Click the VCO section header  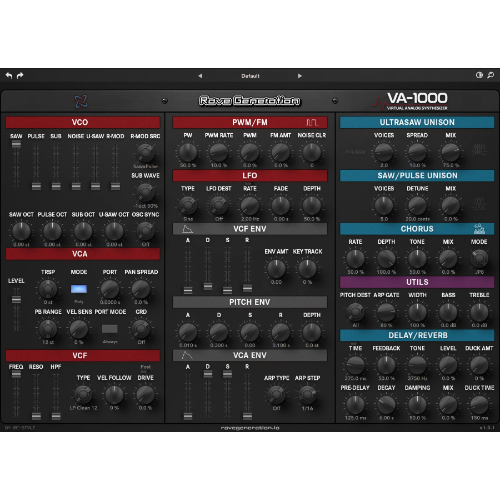(x=83, y=122)
